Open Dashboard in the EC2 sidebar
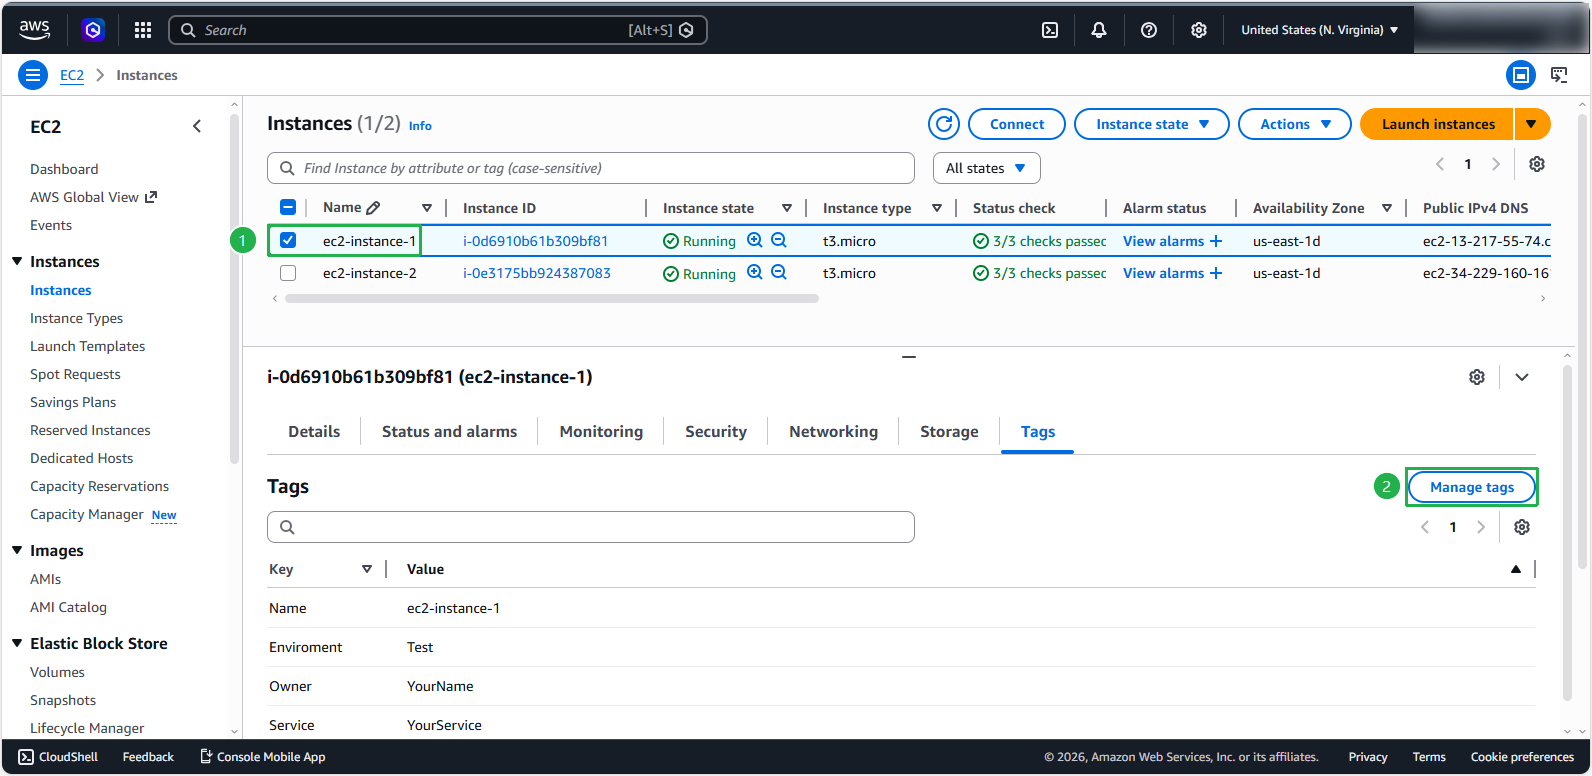The image size is (1592, 776). point(64,169)
